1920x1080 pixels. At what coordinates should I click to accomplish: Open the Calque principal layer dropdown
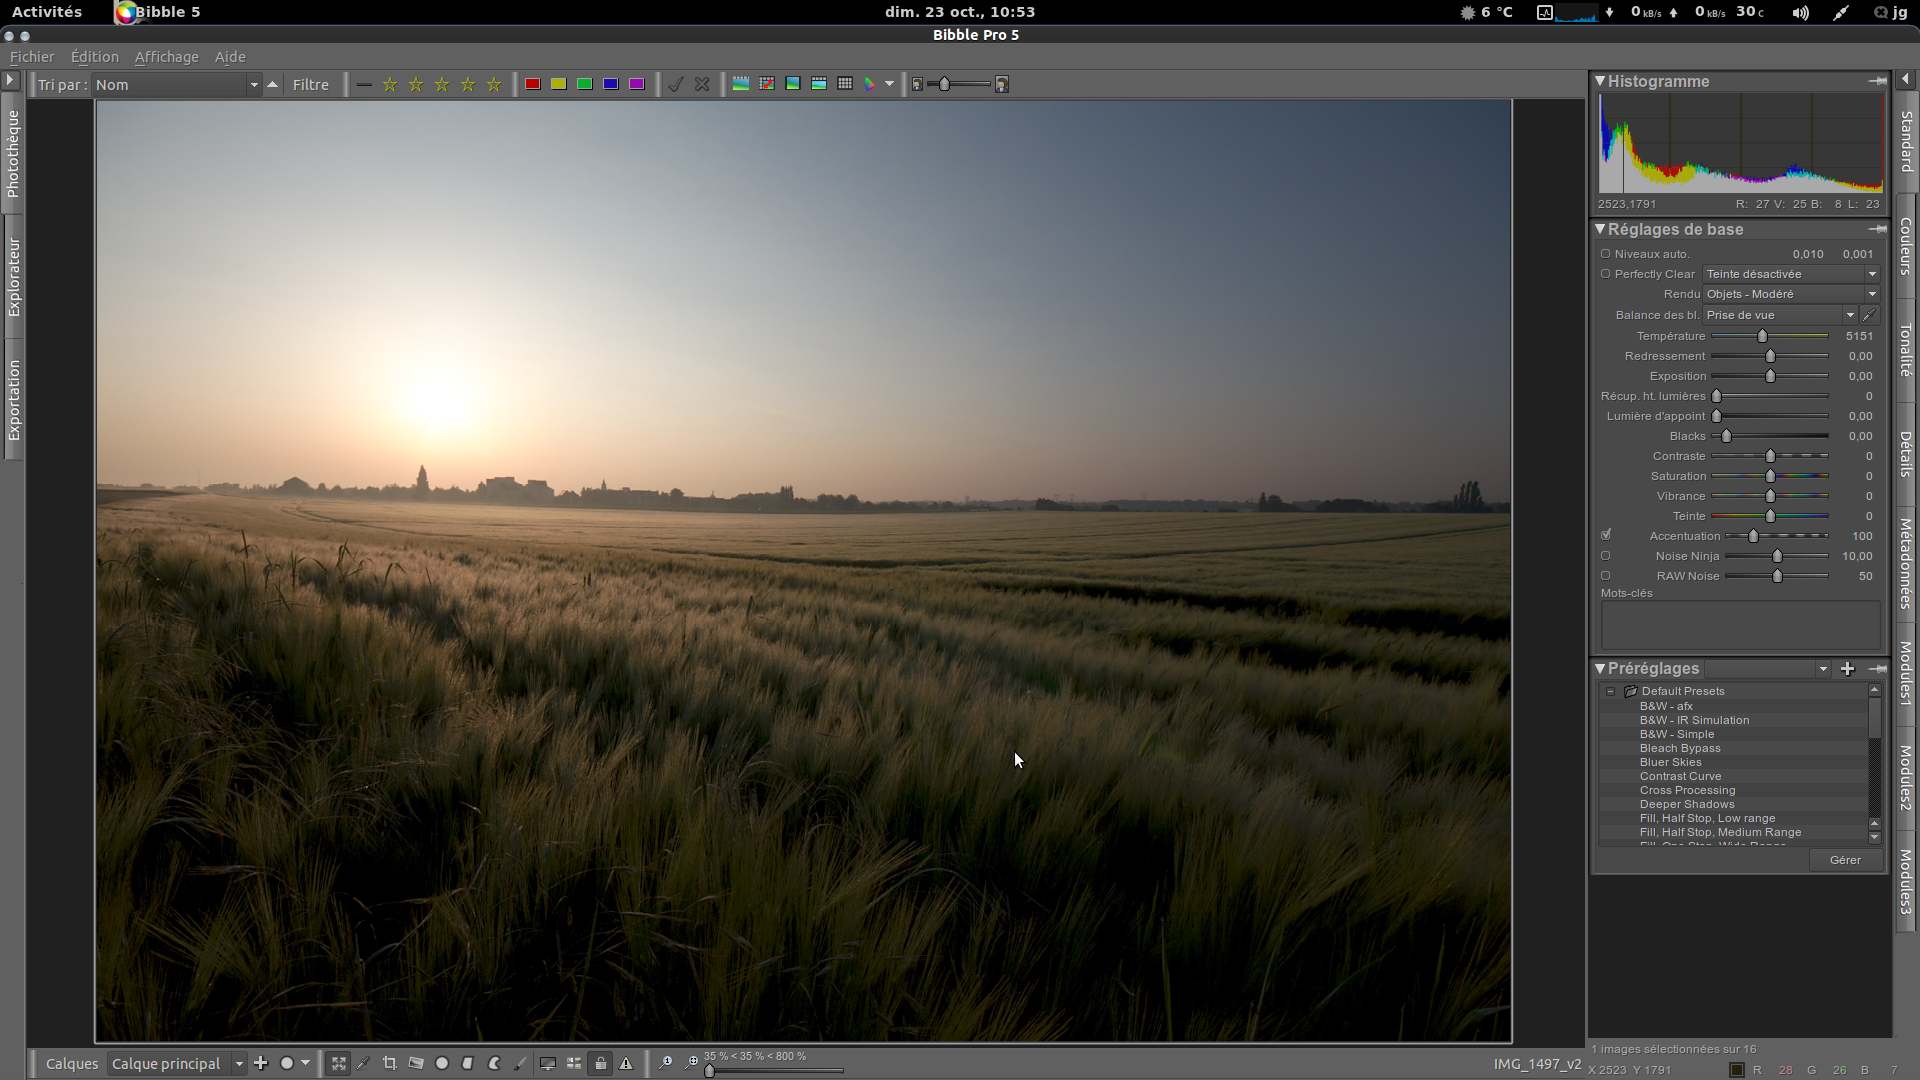(x=177, y=1063)
